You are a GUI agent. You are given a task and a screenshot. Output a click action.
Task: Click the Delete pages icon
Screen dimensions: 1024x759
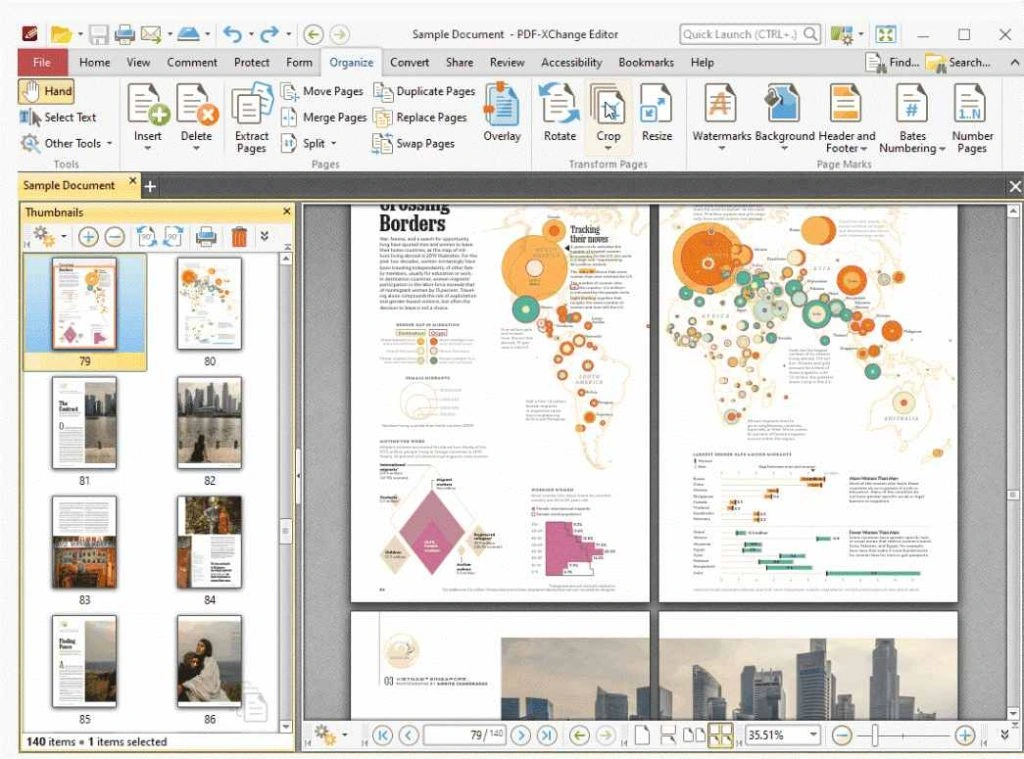[197, 105]
